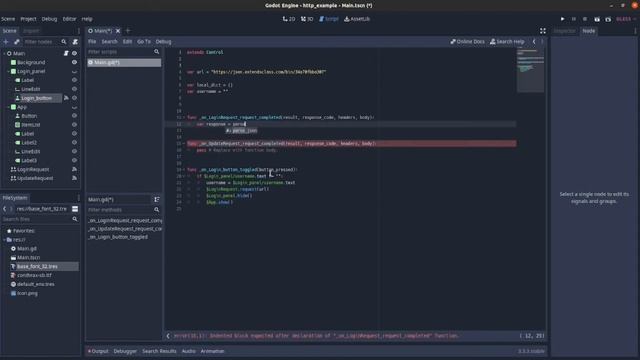
Task: Go to previous edited document arrow
Action: [x=534, y=42]
